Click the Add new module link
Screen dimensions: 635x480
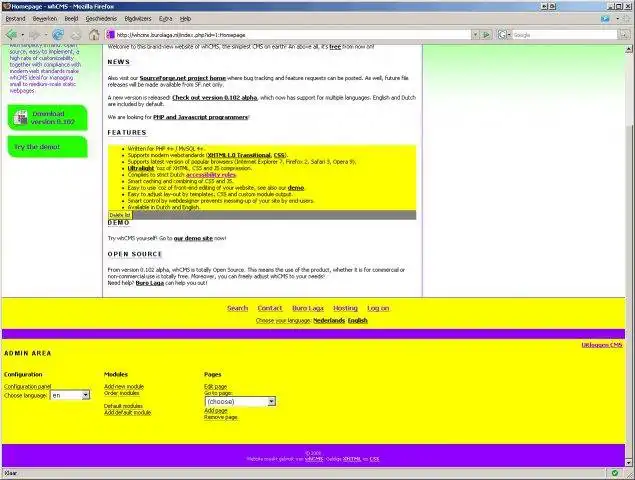[x=124, y=386]
